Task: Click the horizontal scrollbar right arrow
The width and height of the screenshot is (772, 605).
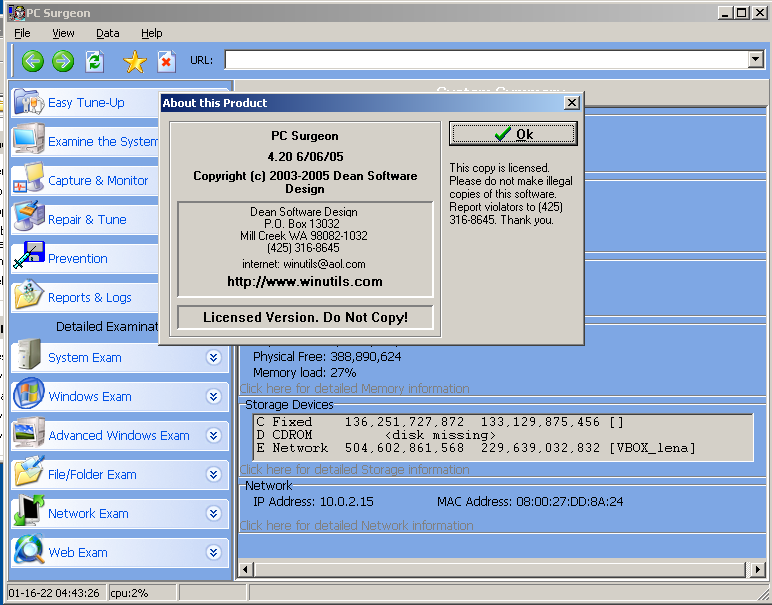Action: pos(758,570)
